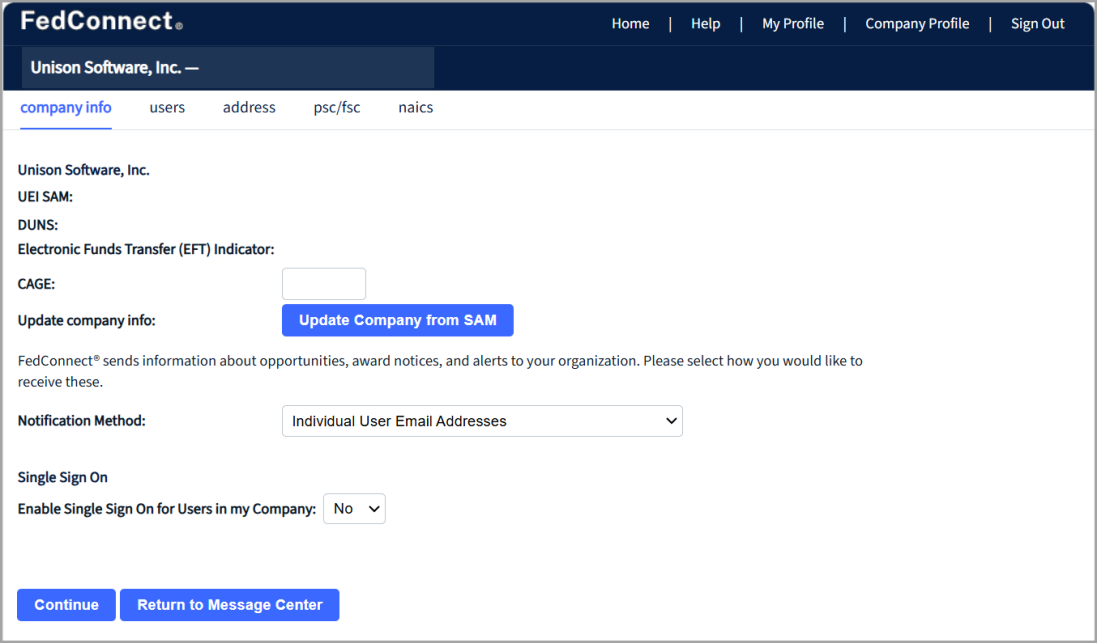Click the 'Unison Software, Inc. —' header banner
1097x643 pixels.
coord(227,68)
